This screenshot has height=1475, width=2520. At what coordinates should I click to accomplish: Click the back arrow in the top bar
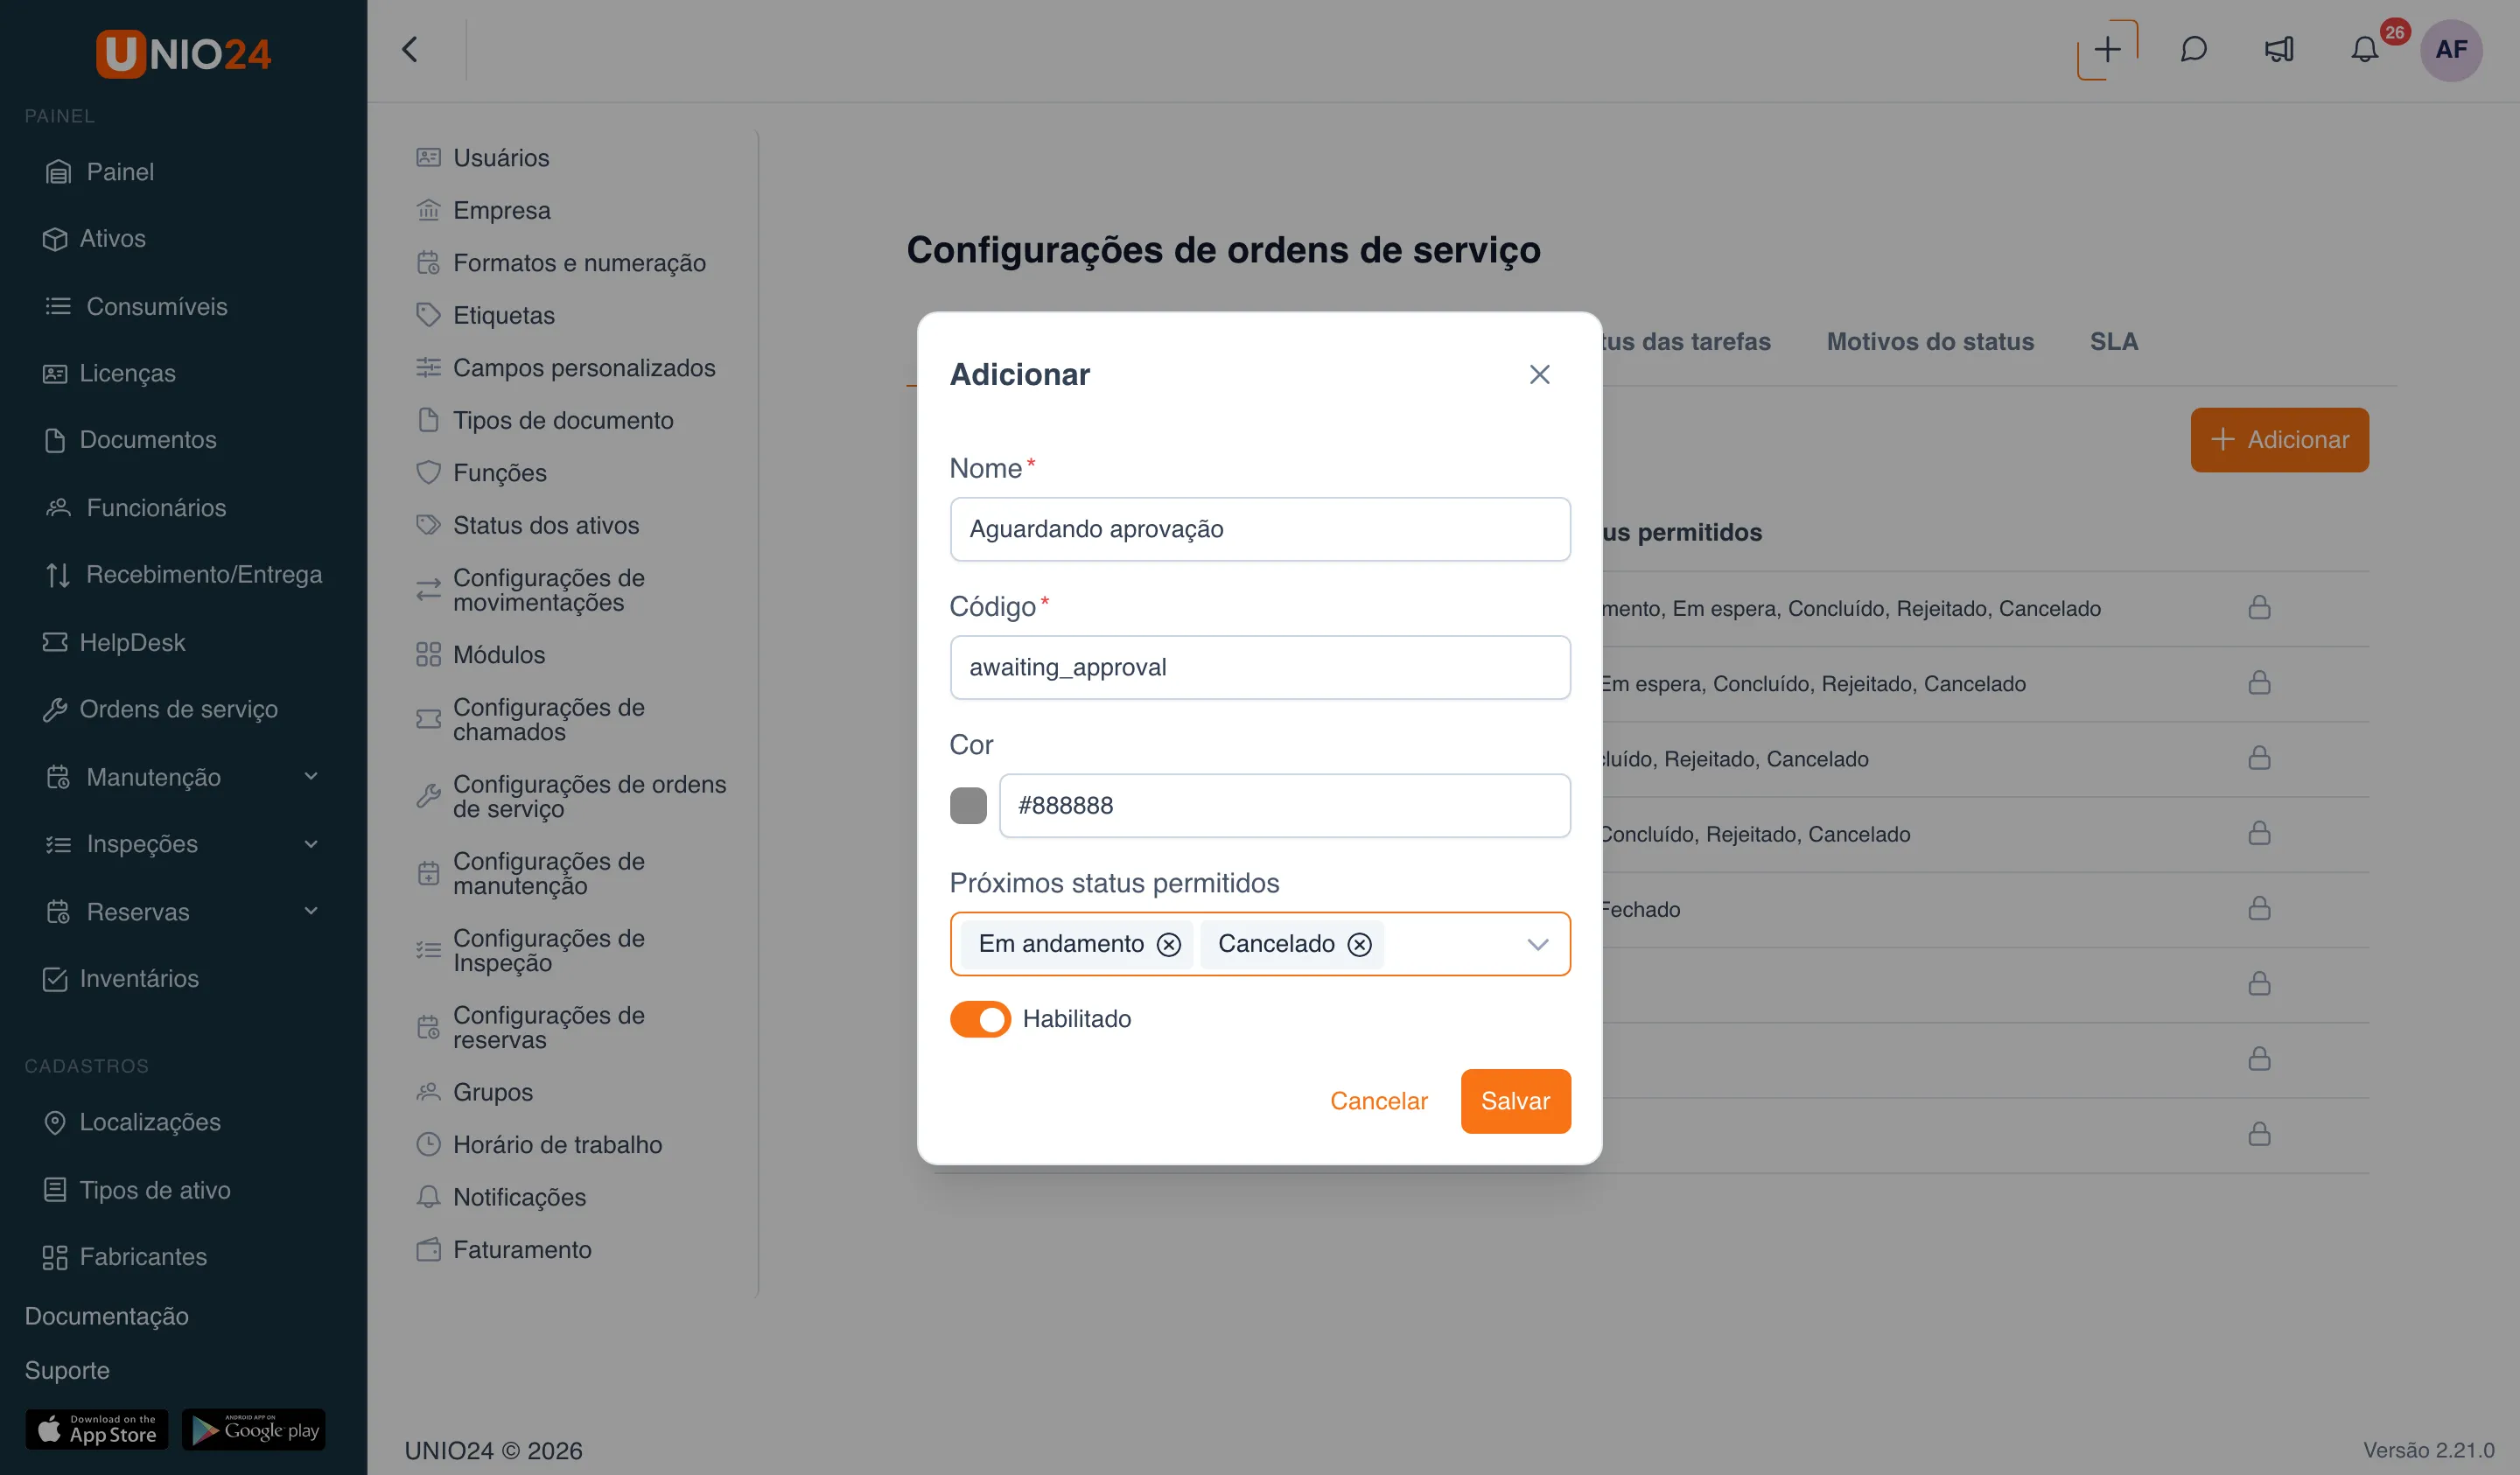click(x=409, y=49)
